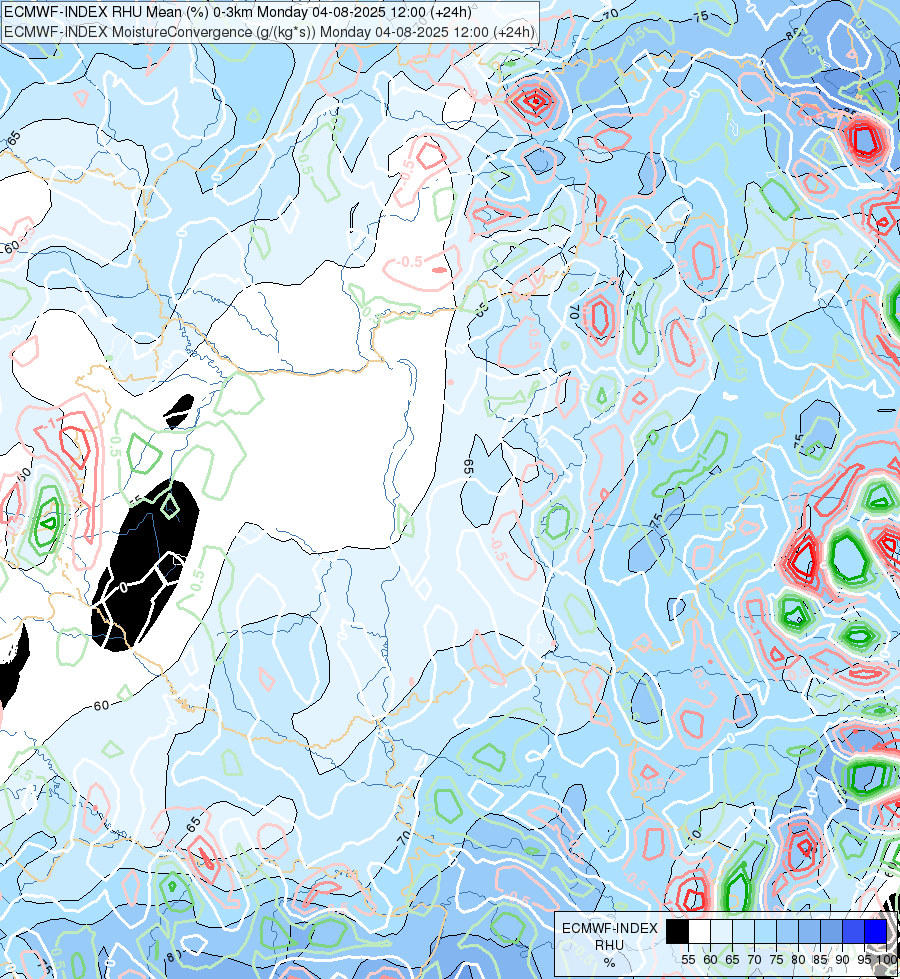
Task: Click the "RHU Mean (%) 0-3km" title line
Action: click(238, 12)
